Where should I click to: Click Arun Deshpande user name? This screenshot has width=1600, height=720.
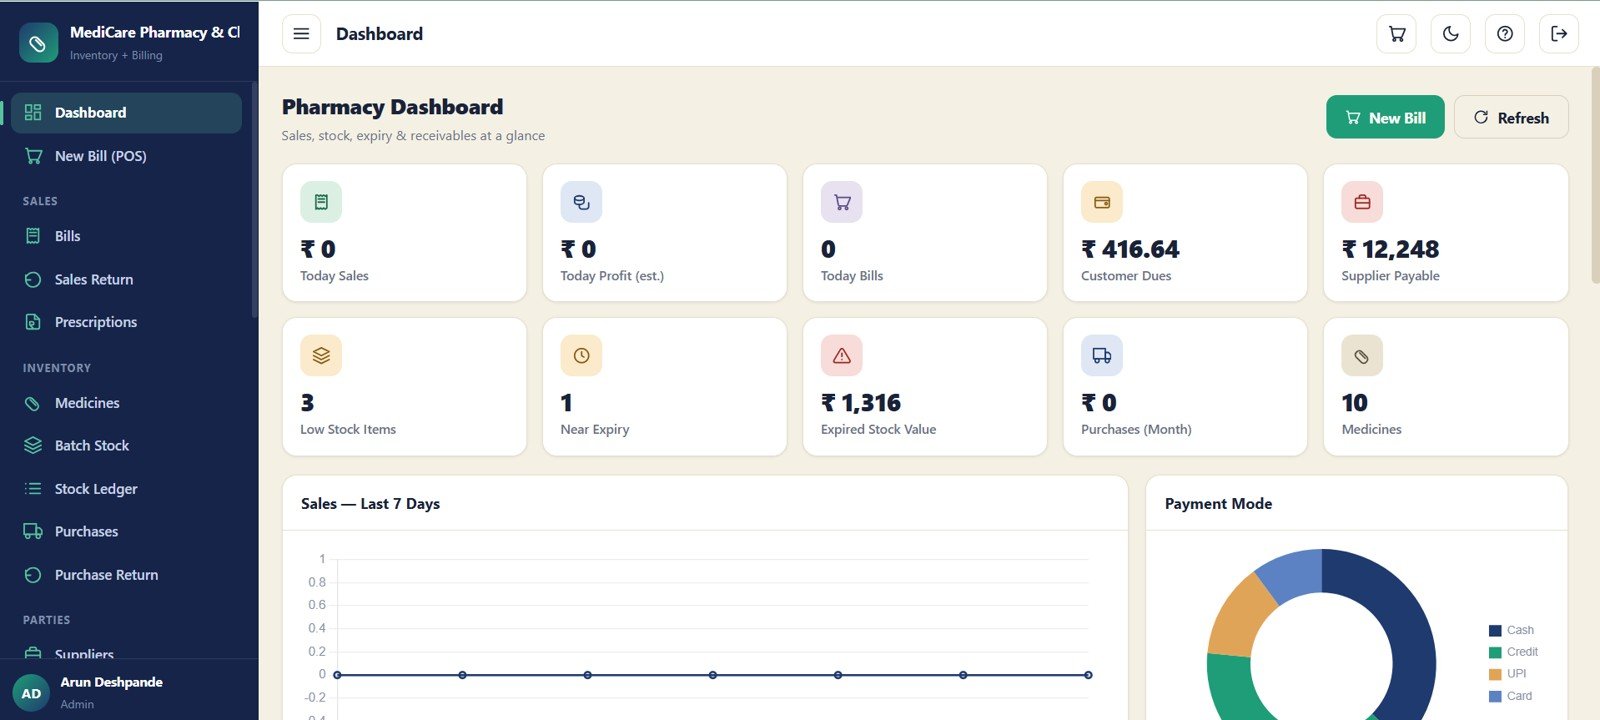[x=111, y=682]
